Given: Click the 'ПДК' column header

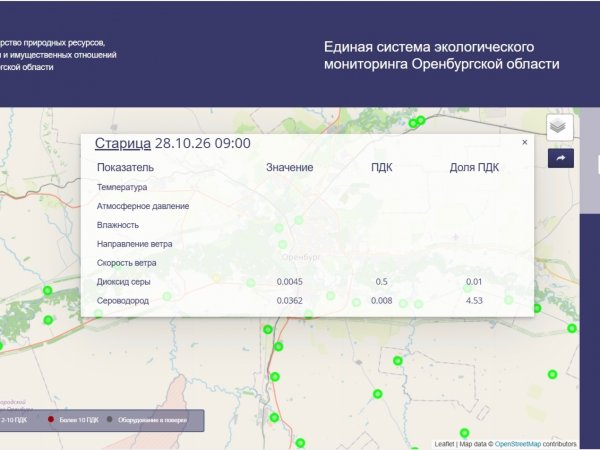Looking at the screenshot, I should click(x=382, y=167).
